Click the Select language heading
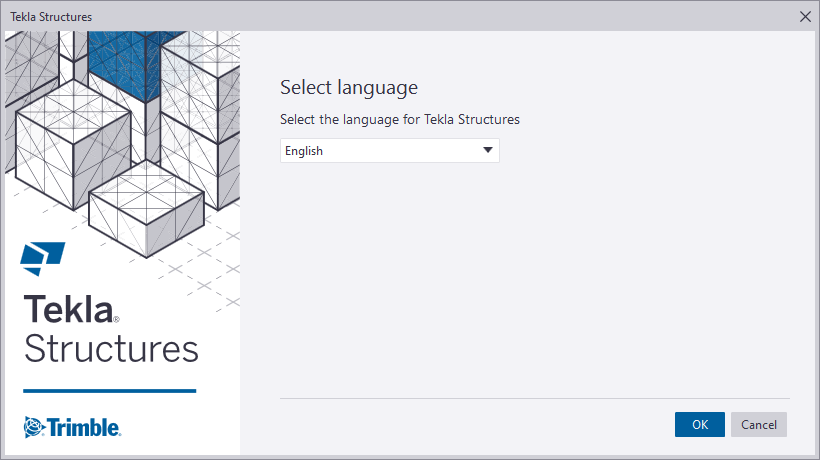Viewport: 820px width, 460px height. pos(349,87)
